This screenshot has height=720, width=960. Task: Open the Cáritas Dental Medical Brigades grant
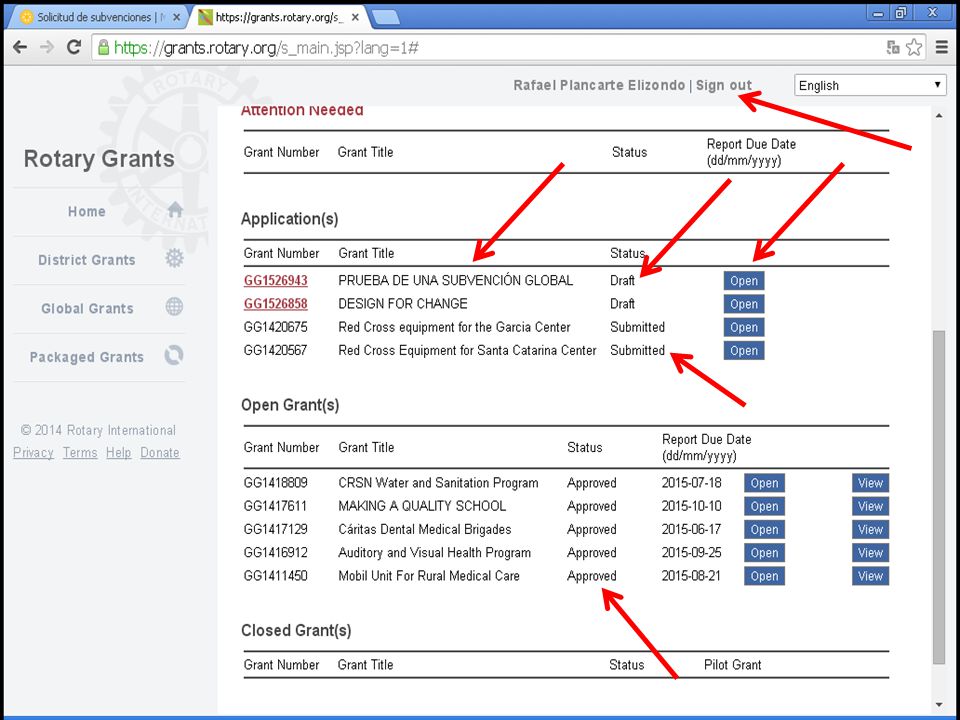click(764, 529)
